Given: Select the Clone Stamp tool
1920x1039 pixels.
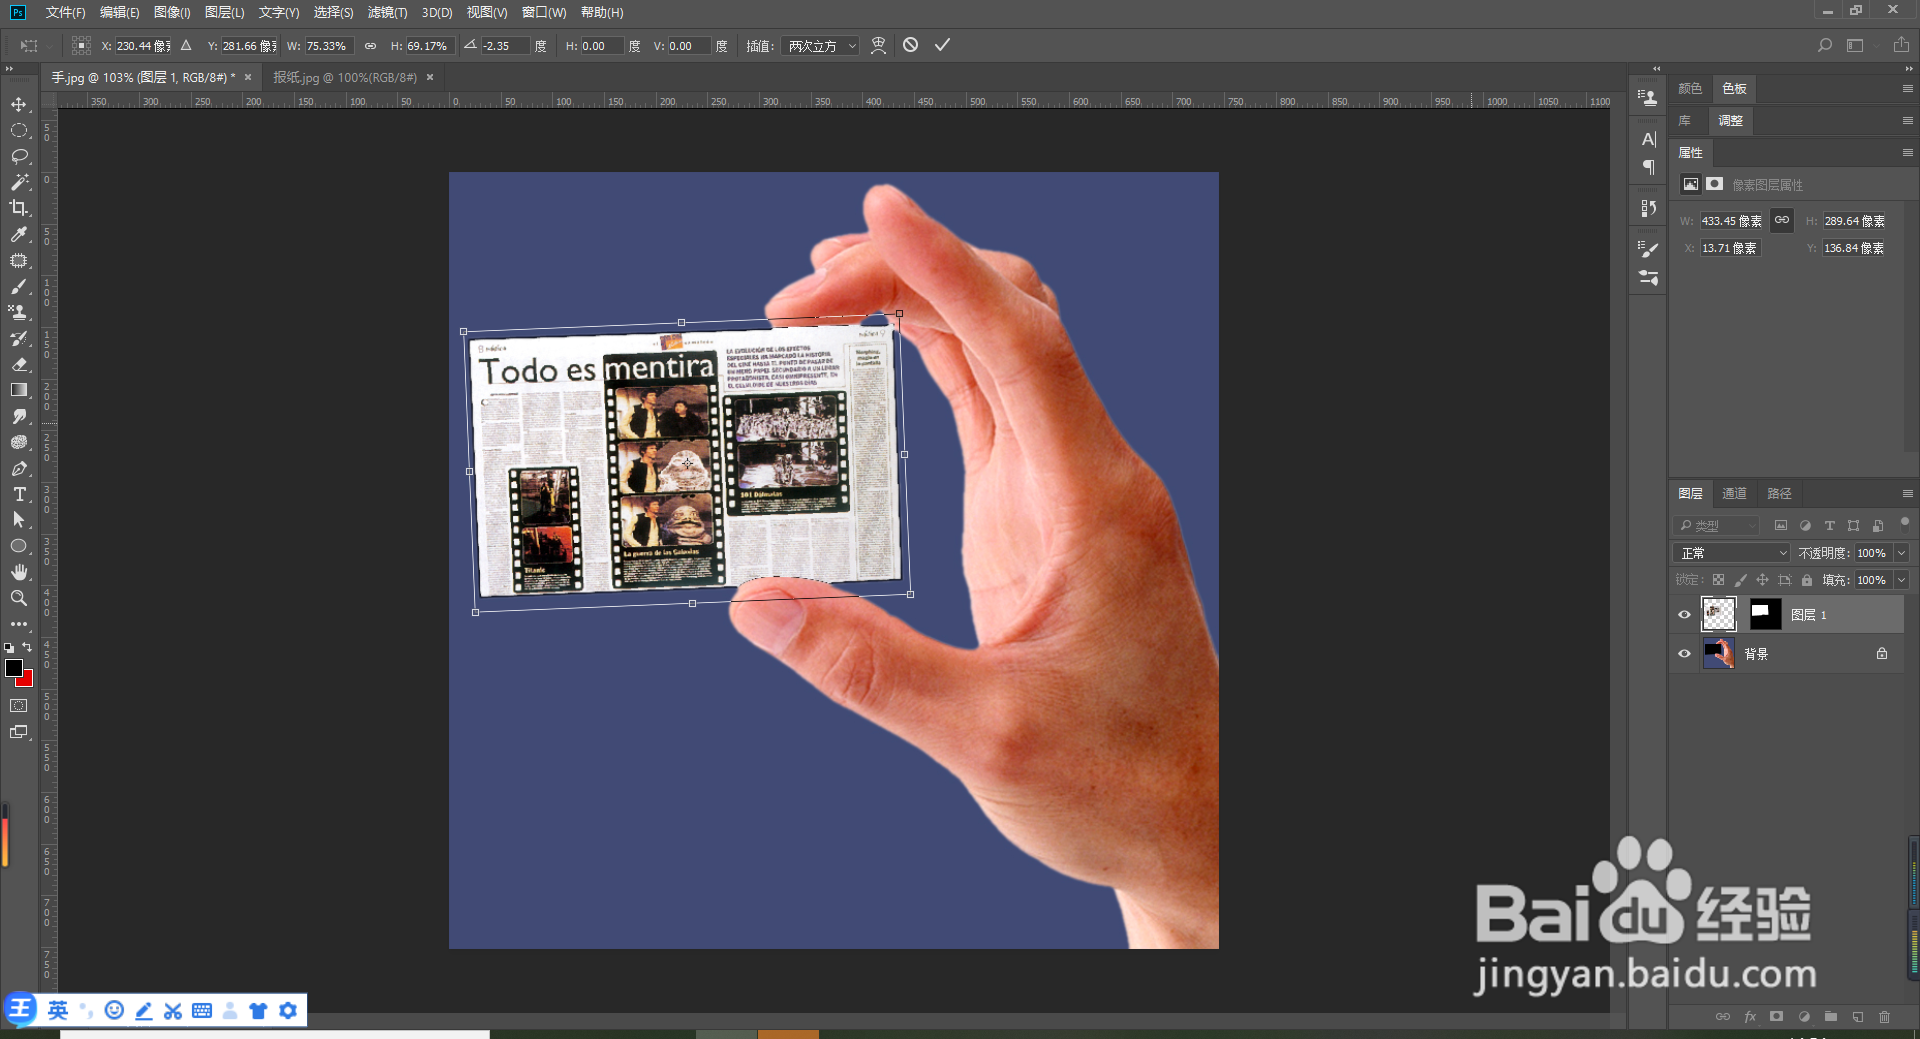Looking at the screenshot, I should click(19, 312).
